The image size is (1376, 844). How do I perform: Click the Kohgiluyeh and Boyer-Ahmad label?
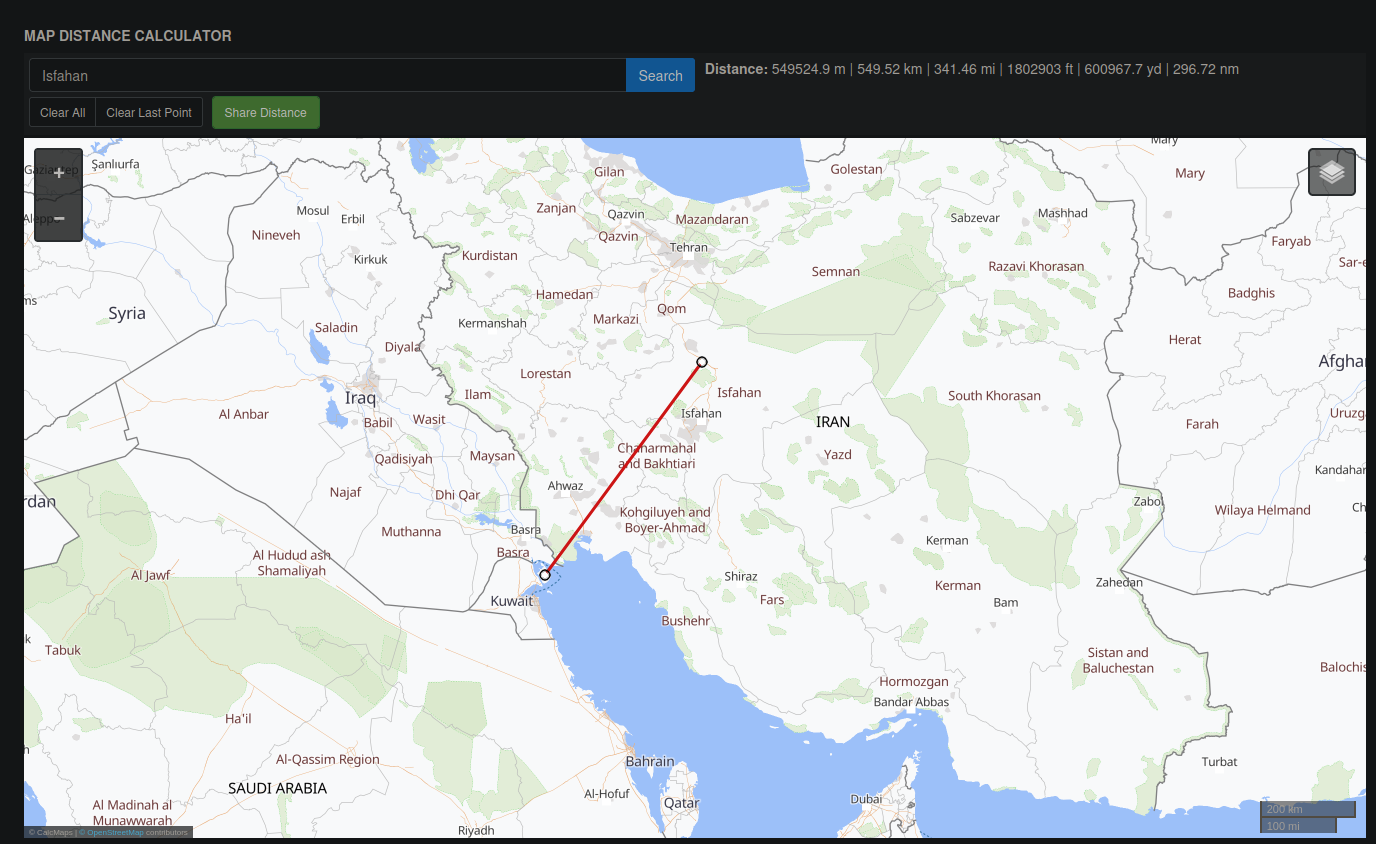coord(665,520)
